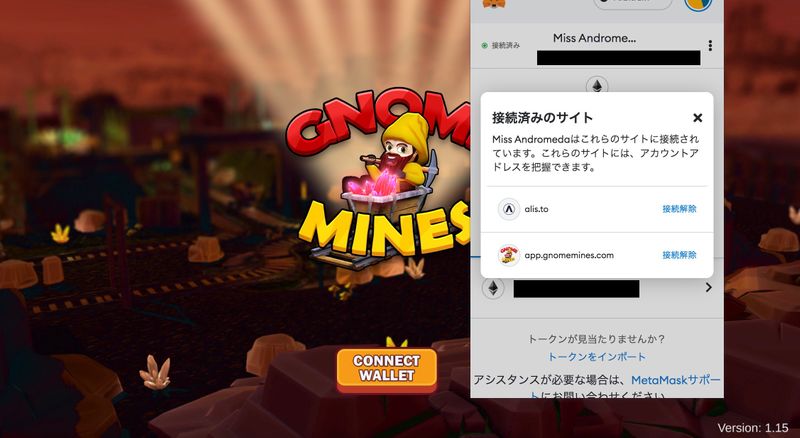Open the account options three-dot menu
Viewport: 800px width, 438px height.
coord(710,45)
